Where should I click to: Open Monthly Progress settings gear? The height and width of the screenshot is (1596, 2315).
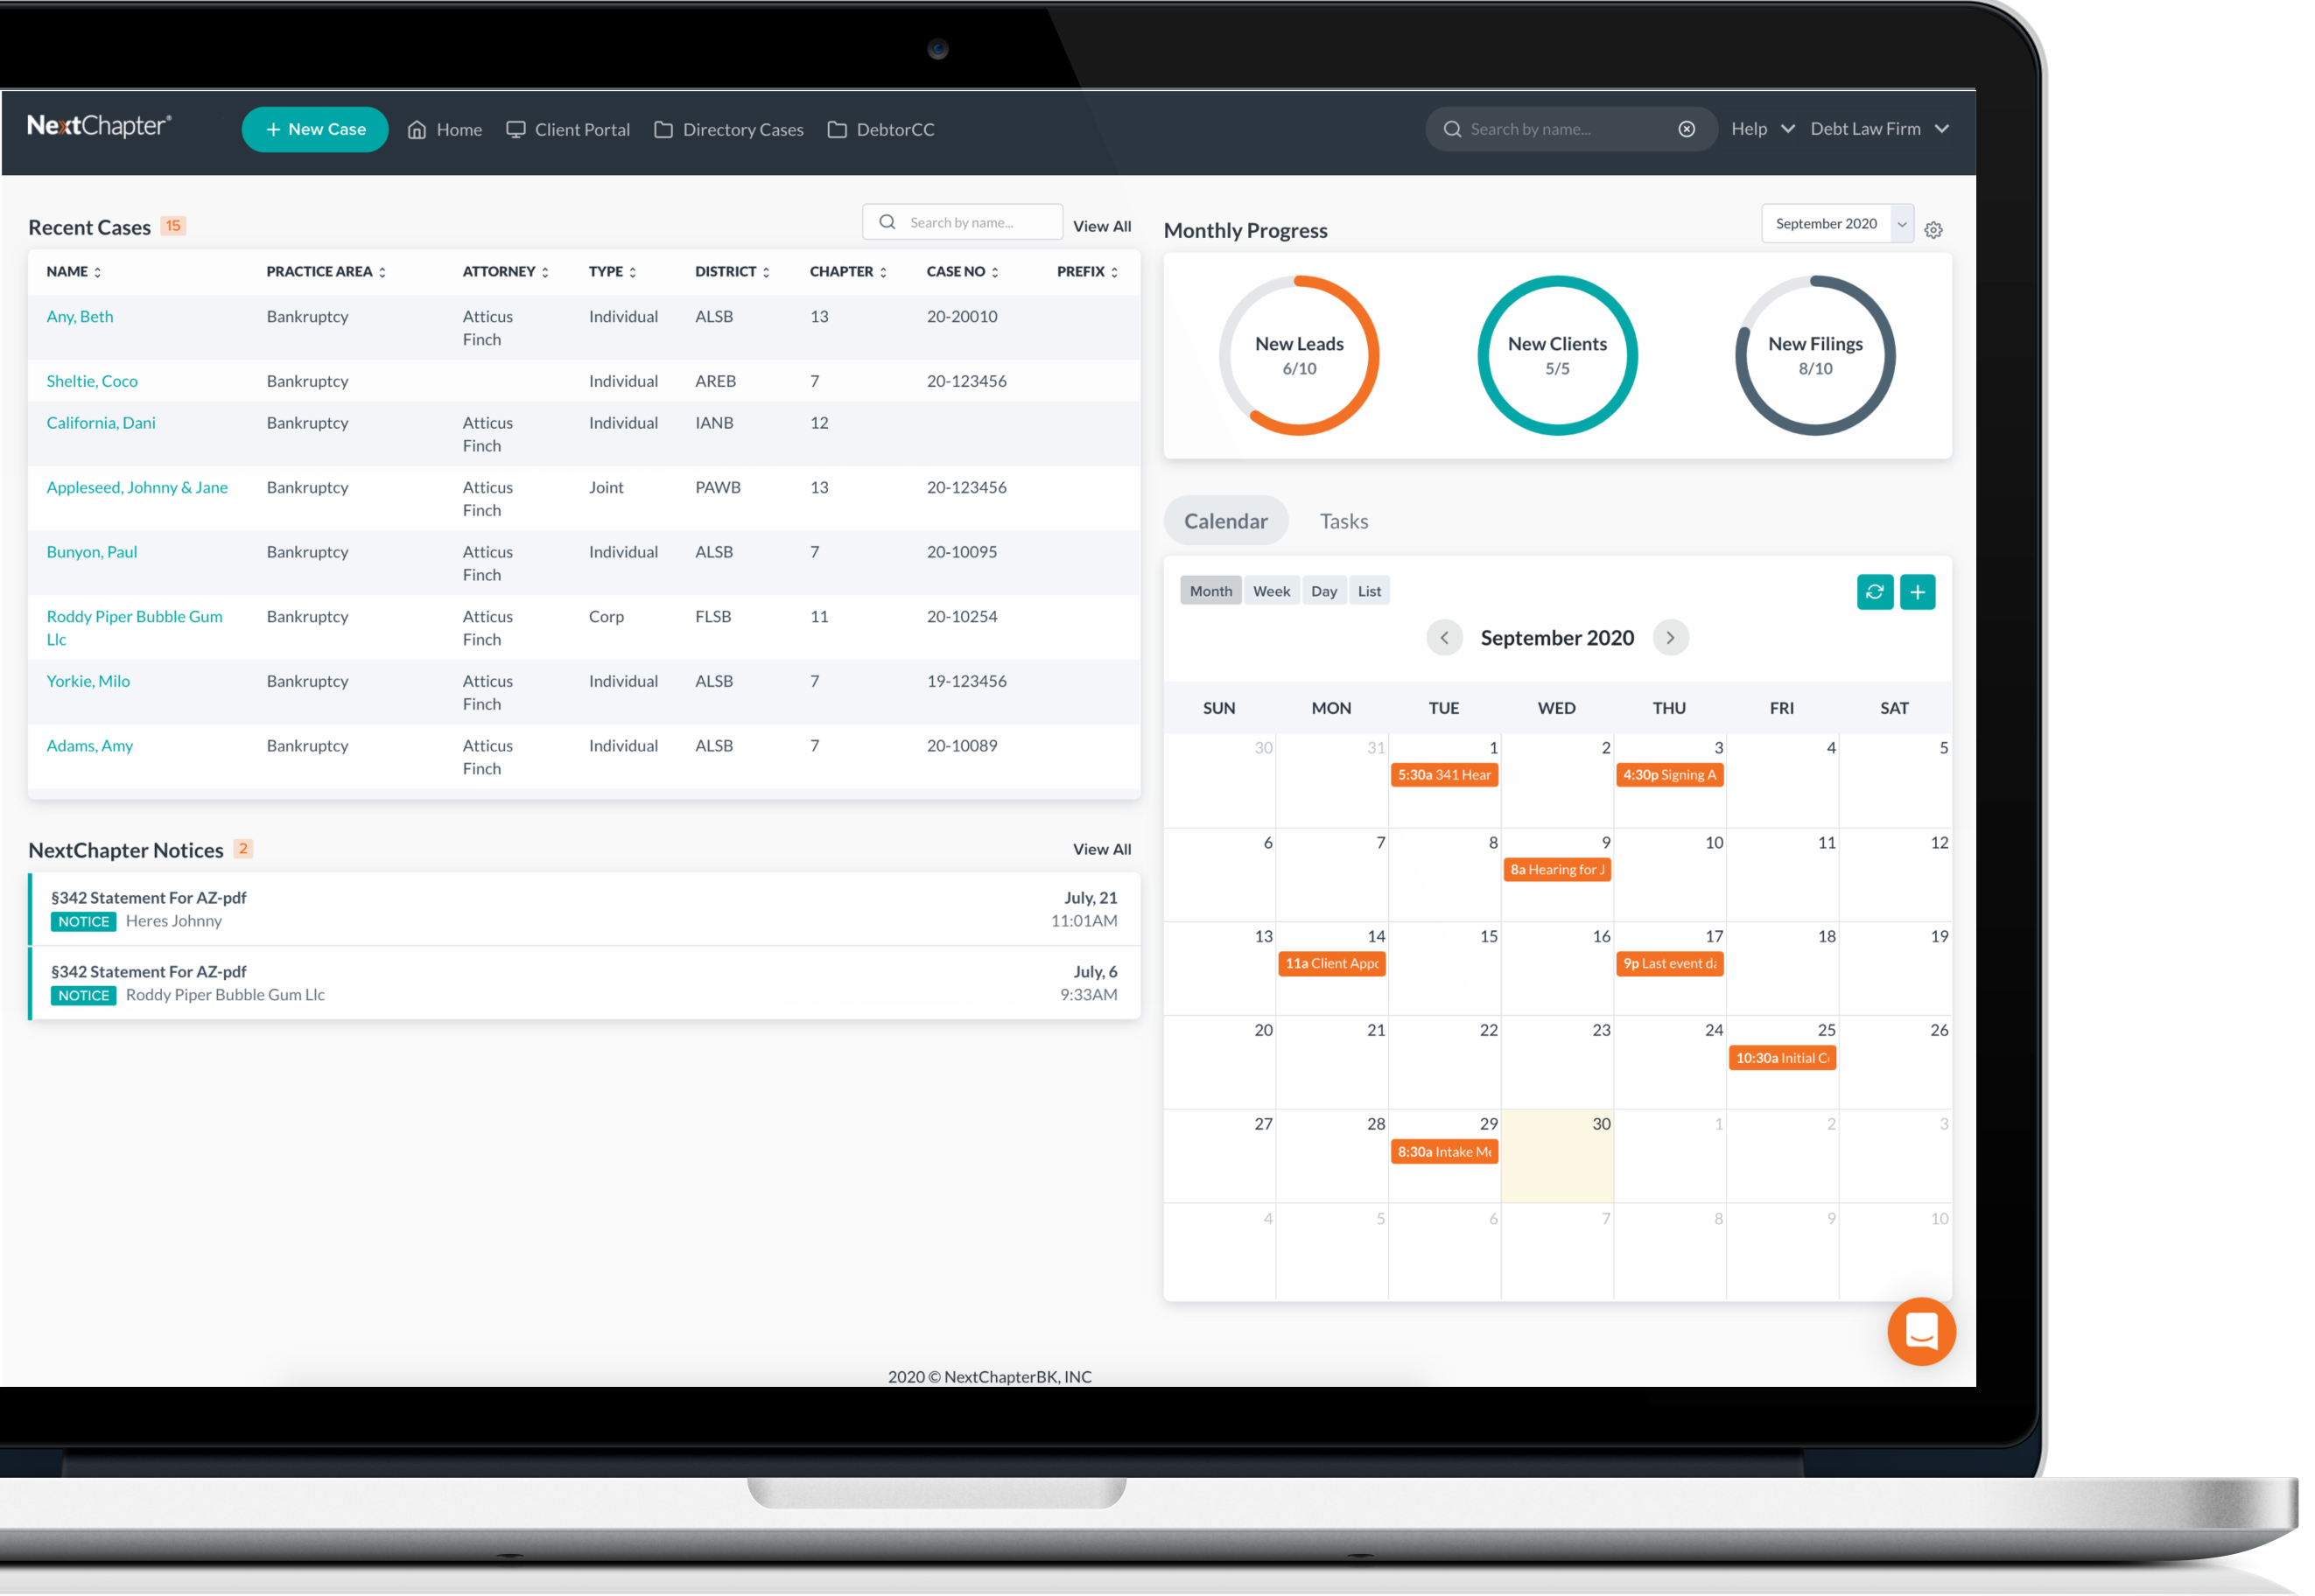point(1933,230)
